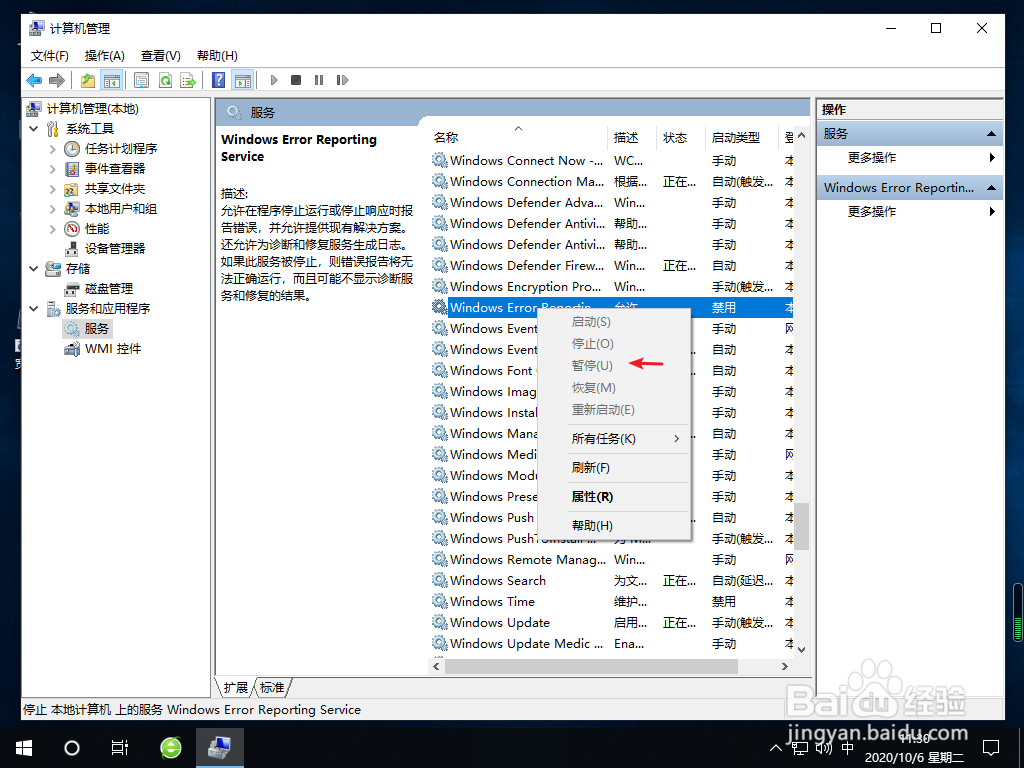Open the 查看(V) menu
The image size is (1024, 768).
[x=161, y=56]
